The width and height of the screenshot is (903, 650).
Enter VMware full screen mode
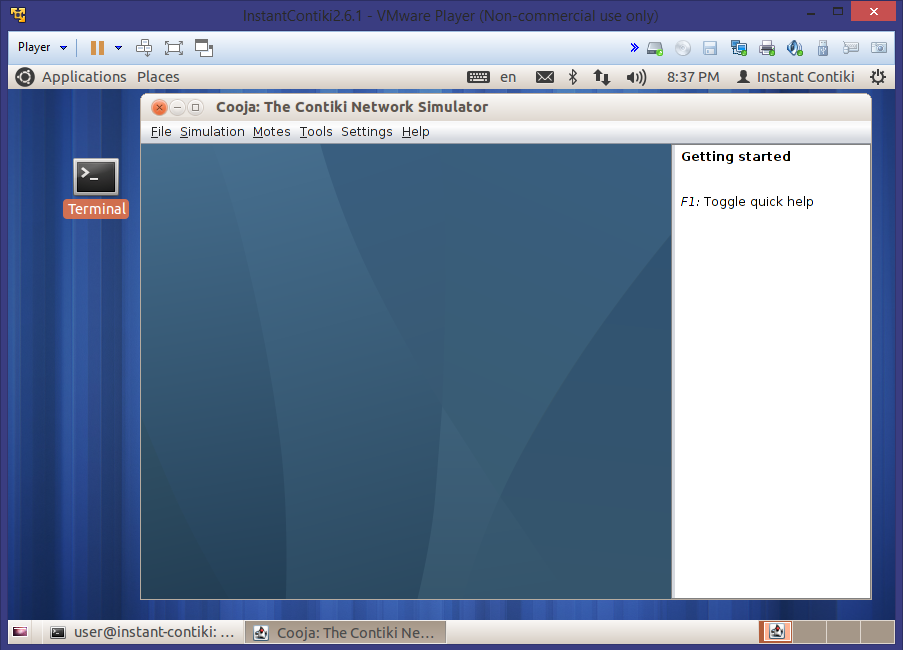click(173, 48)
